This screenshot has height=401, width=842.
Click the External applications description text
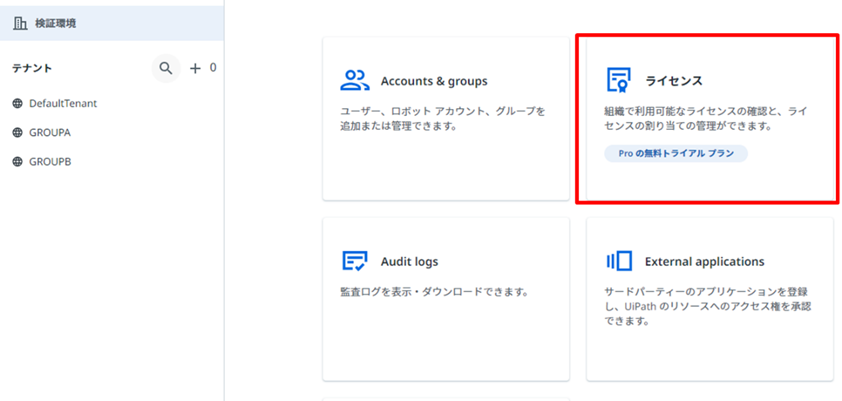click(707, 307)
